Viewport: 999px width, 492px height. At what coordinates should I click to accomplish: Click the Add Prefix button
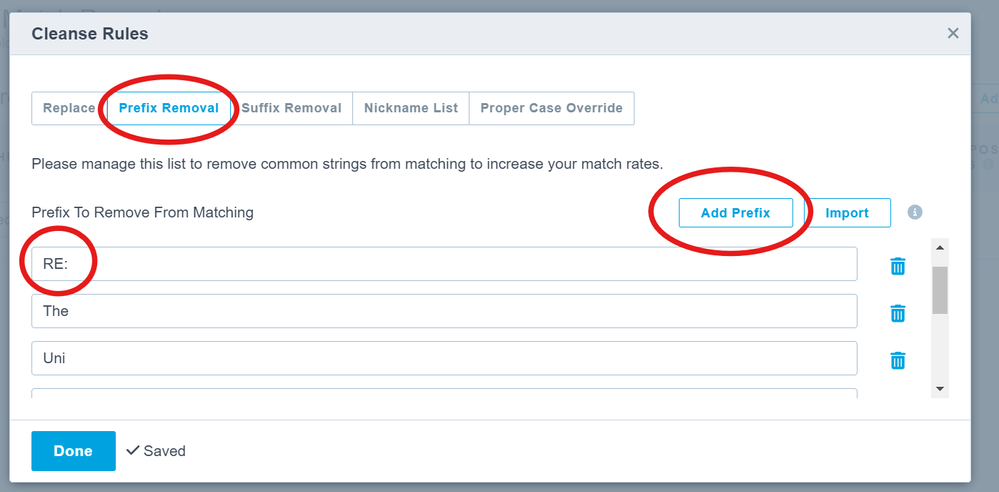coord(735,213)
